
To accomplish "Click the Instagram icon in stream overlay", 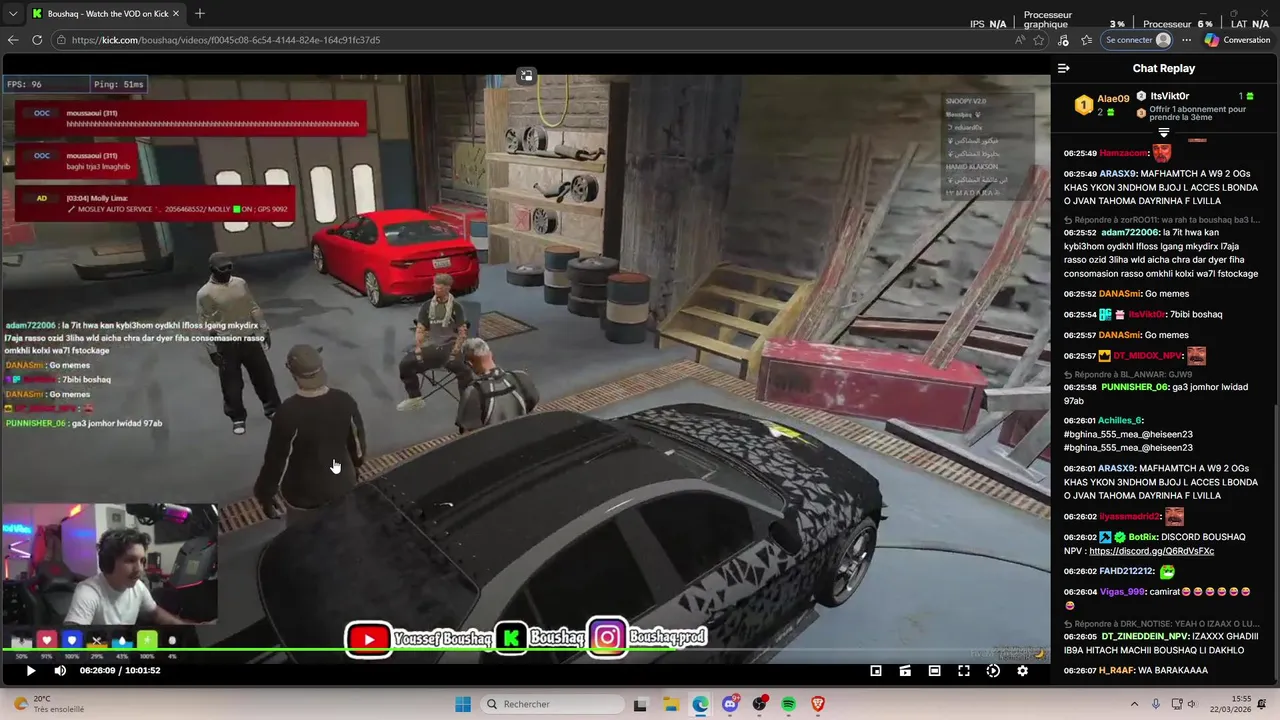I will (x=607, y=637).
